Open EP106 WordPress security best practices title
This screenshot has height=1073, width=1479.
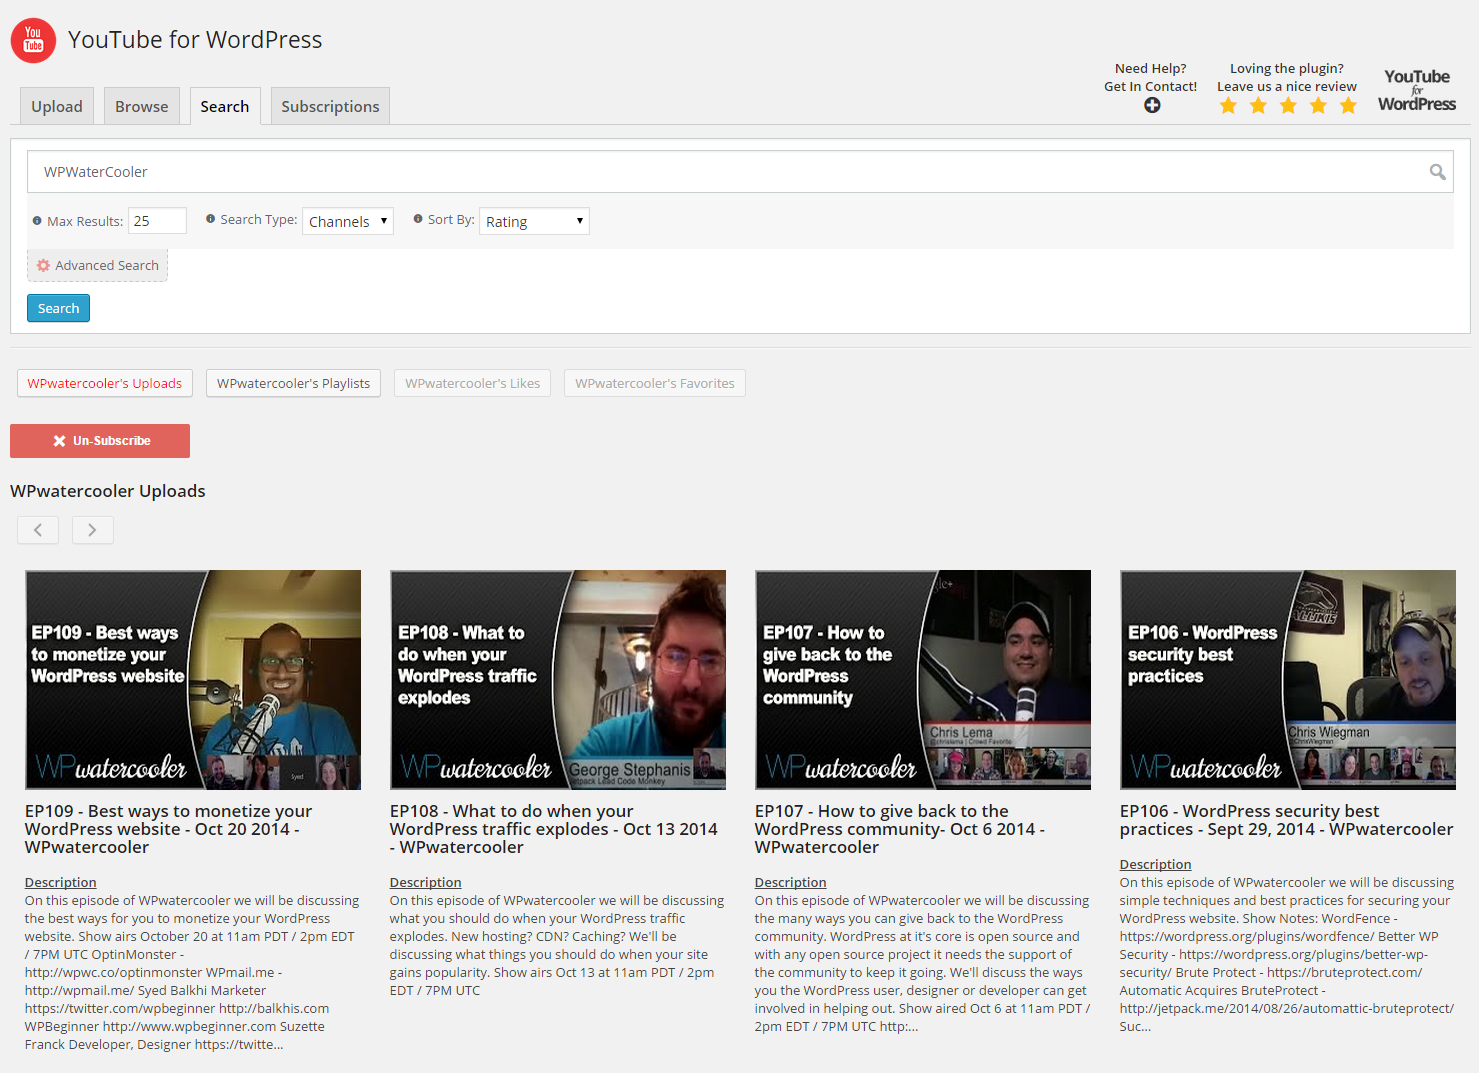coord(1286,820)
